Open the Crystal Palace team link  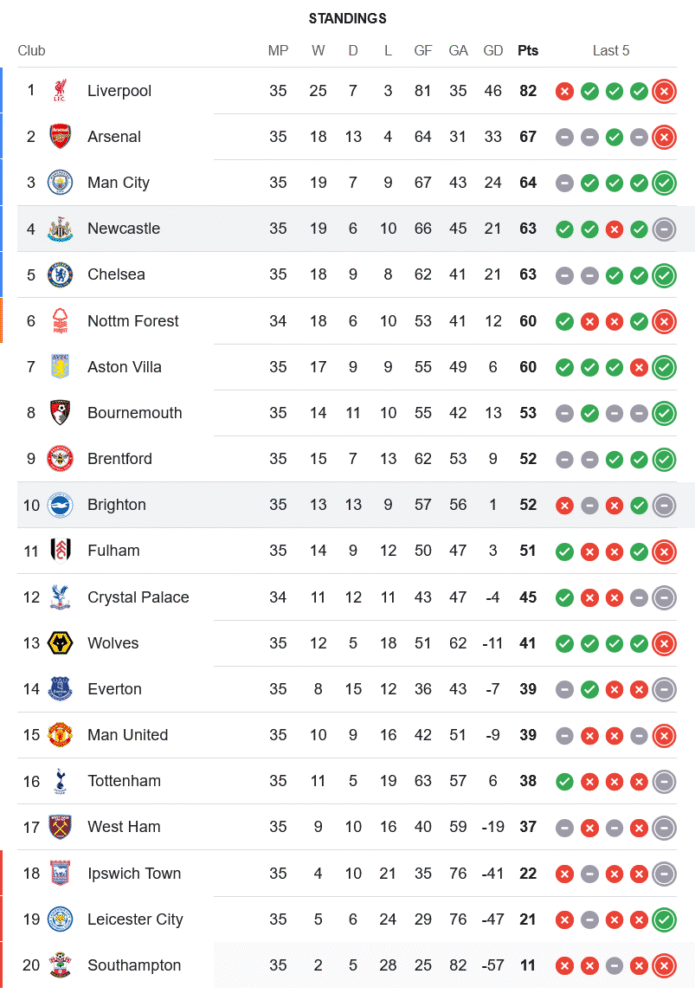pos(138,597)
